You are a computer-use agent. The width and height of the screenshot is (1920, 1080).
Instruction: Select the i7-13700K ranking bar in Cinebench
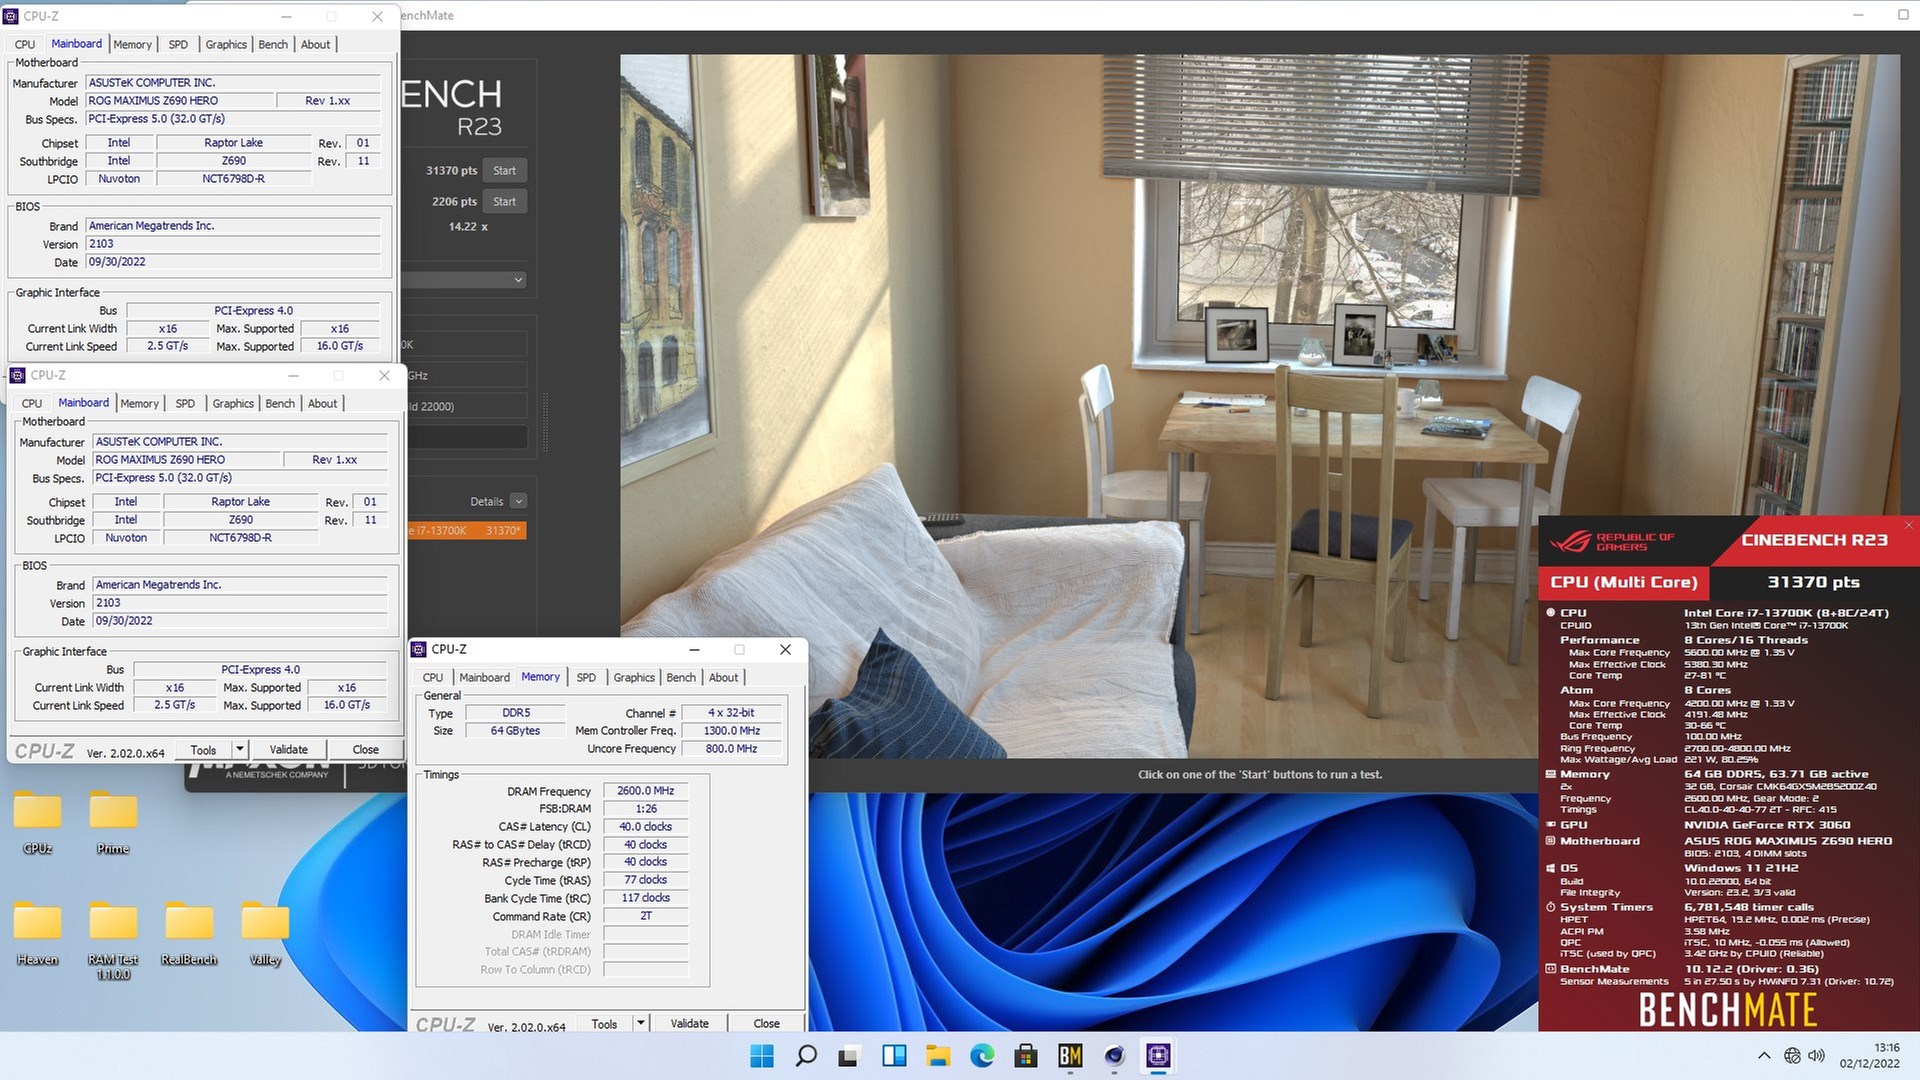click(x=464, y=530)
